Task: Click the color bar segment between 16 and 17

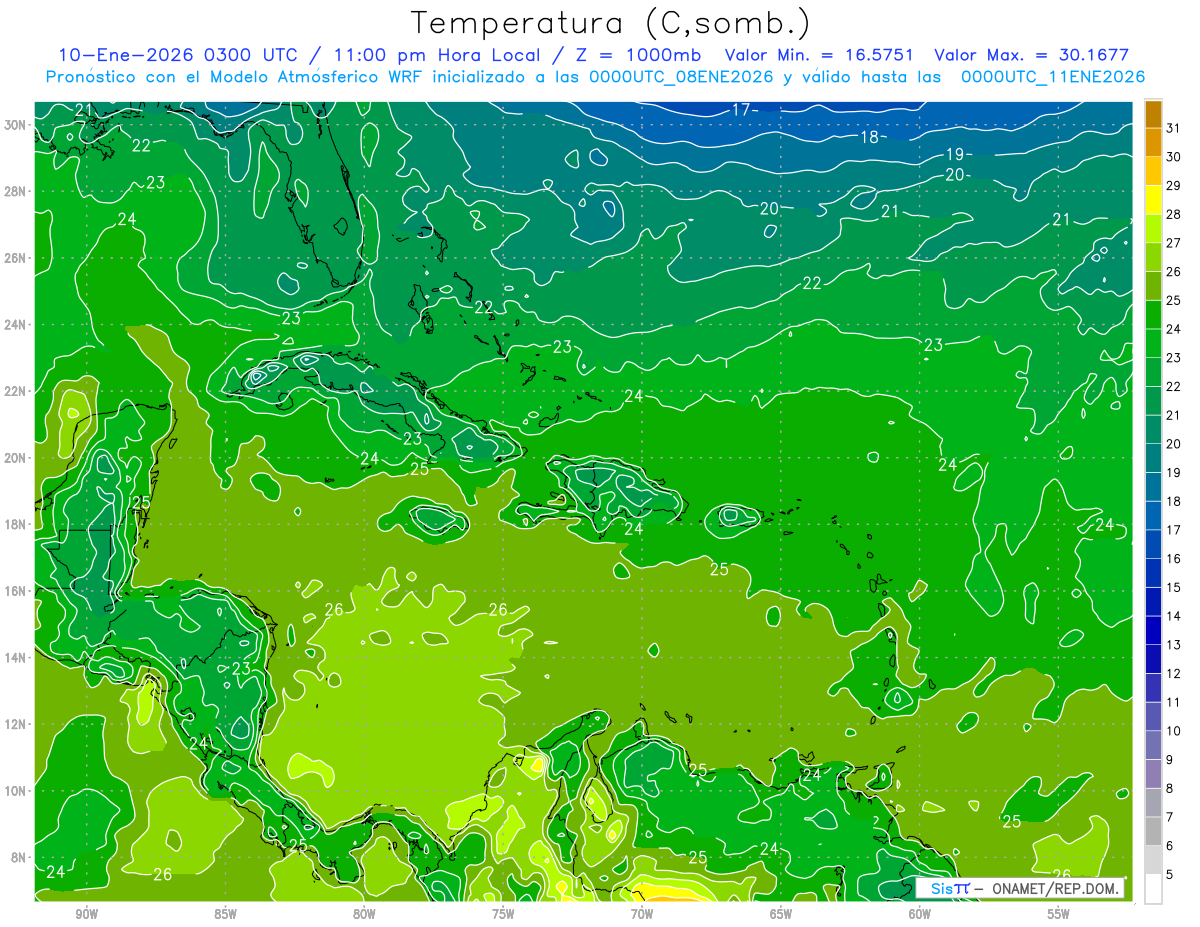Action: click(x=1153, y=544)
